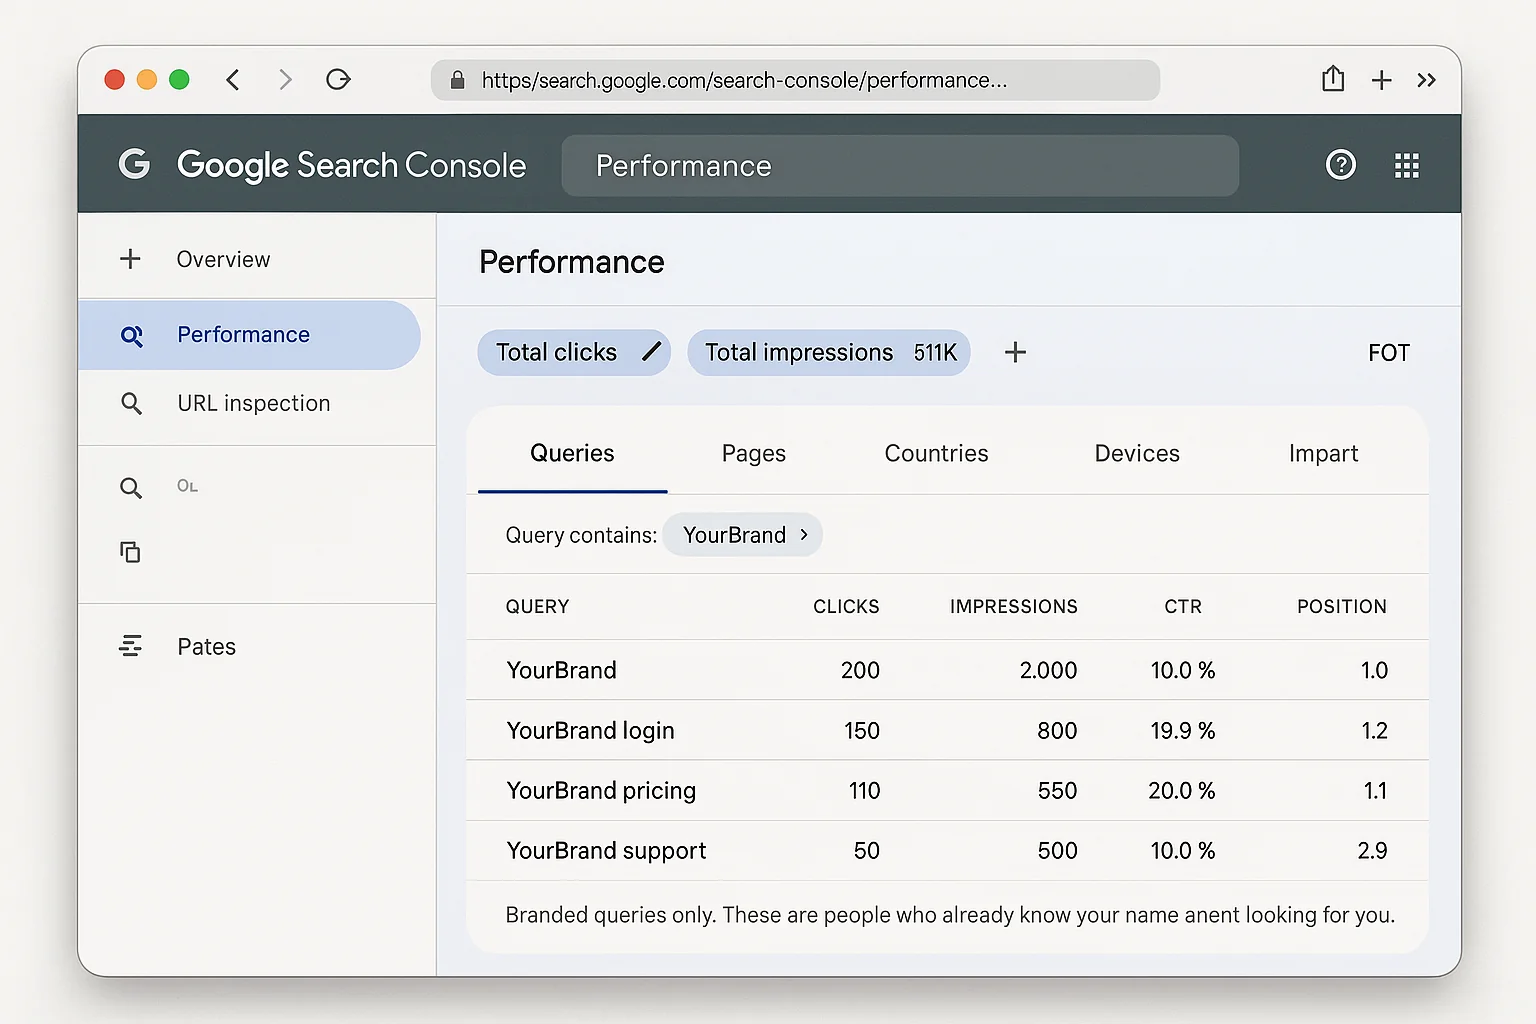Click the URL inspection magnifier icon
The height and width of the screenshot is (1024, 1536).
[x=132, y=403]
